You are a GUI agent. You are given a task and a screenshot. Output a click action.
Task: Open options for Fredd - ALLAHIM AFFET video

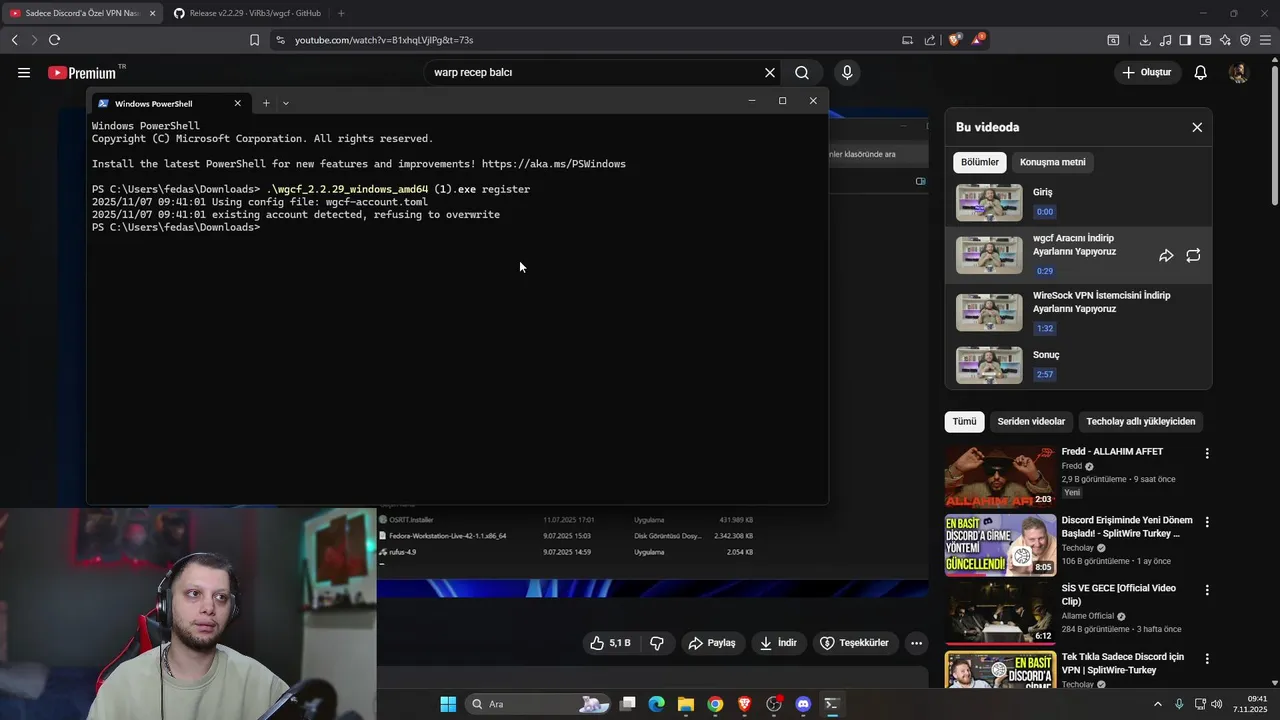1207,453
